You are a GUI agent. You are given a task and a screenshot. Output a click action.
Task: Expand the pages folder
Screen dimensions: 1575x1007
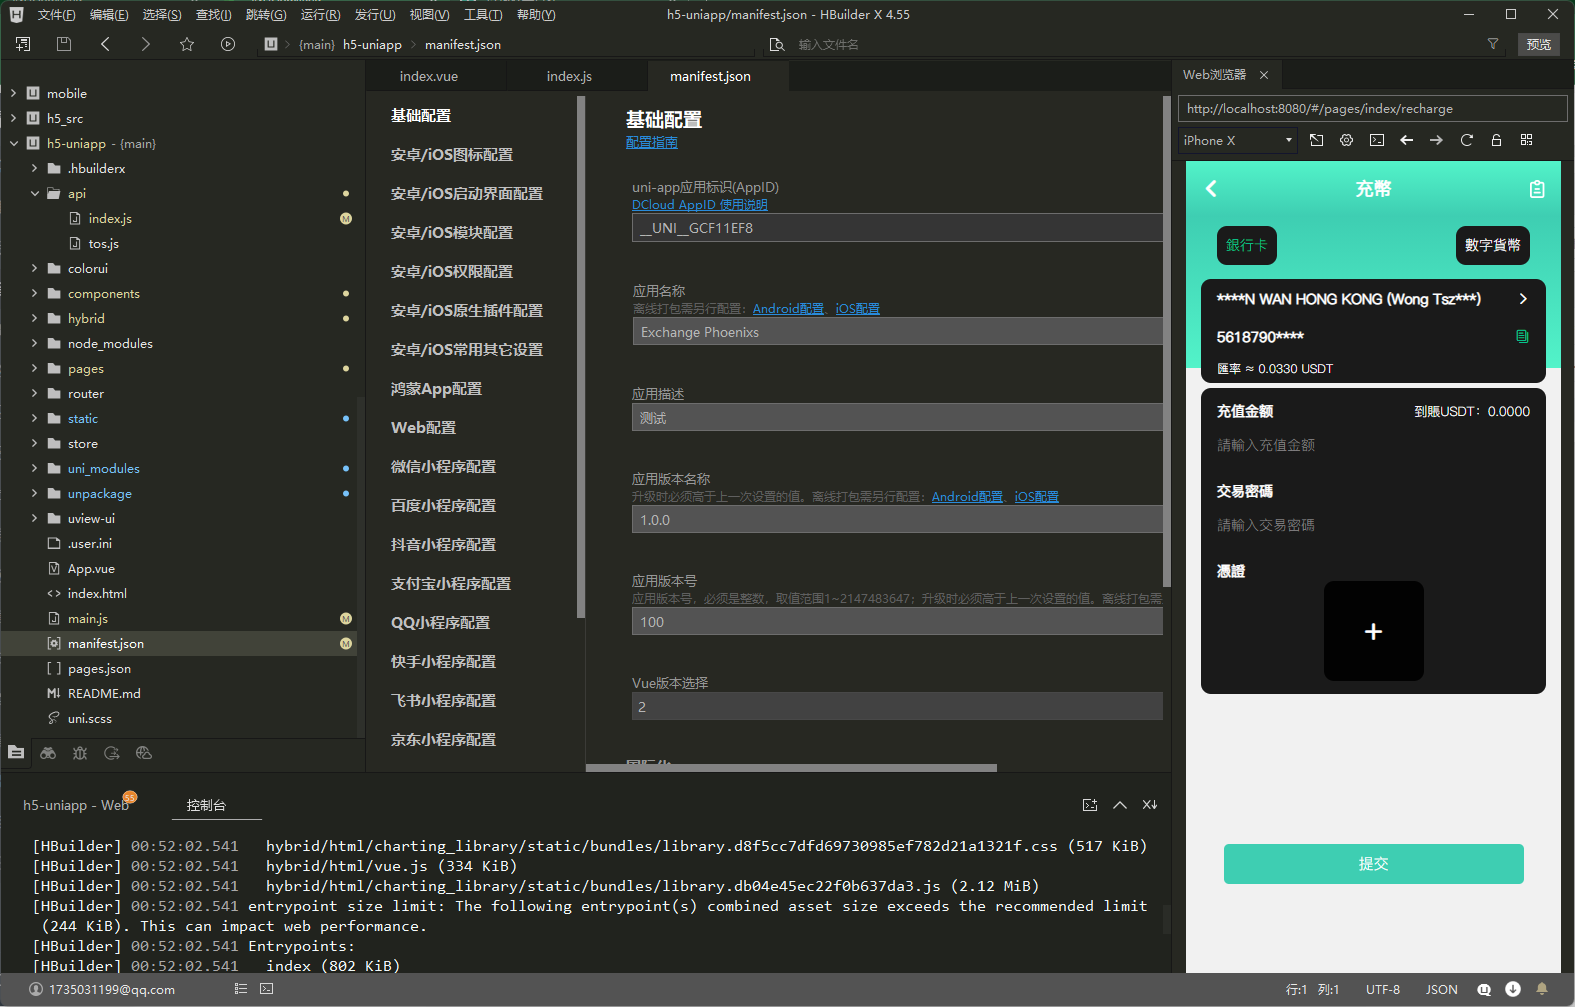(x=35, y=368)
